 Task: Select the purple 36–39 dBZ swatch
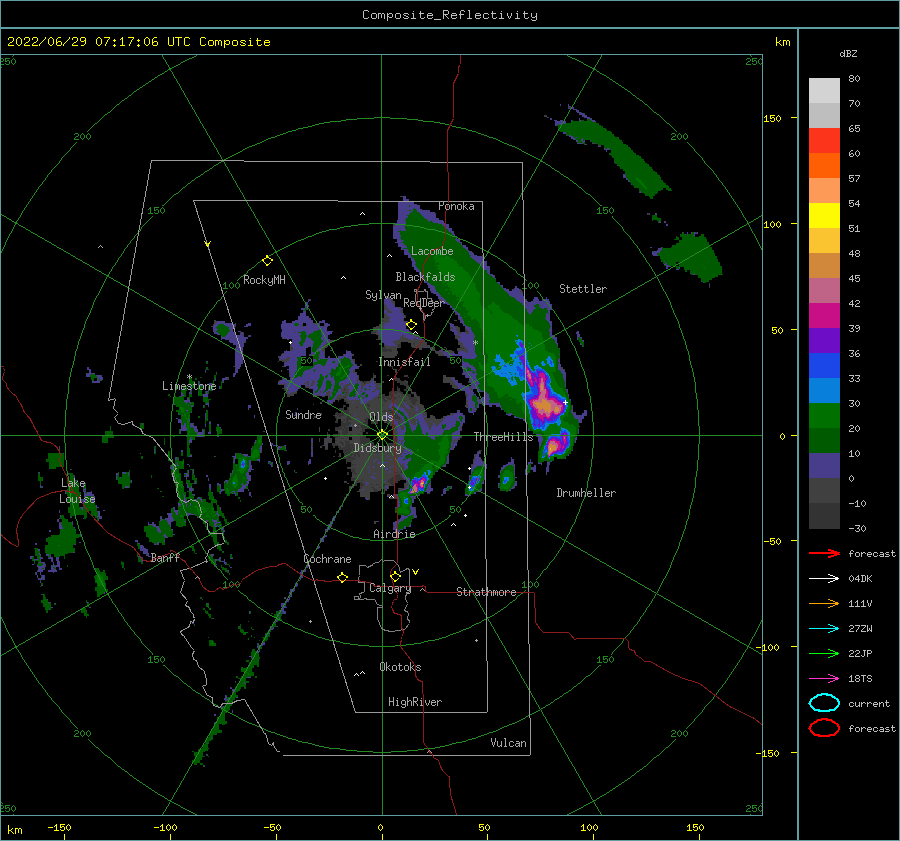824,341
